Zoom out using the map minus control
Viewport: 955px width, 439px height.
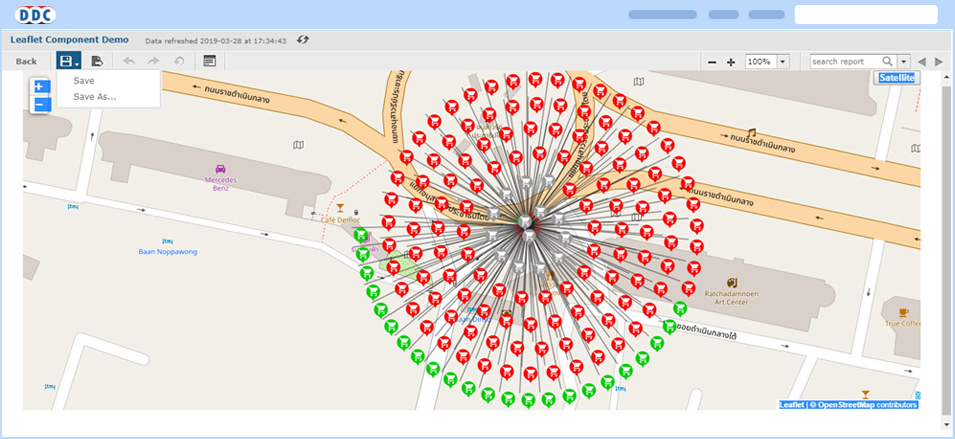point(40,104)
